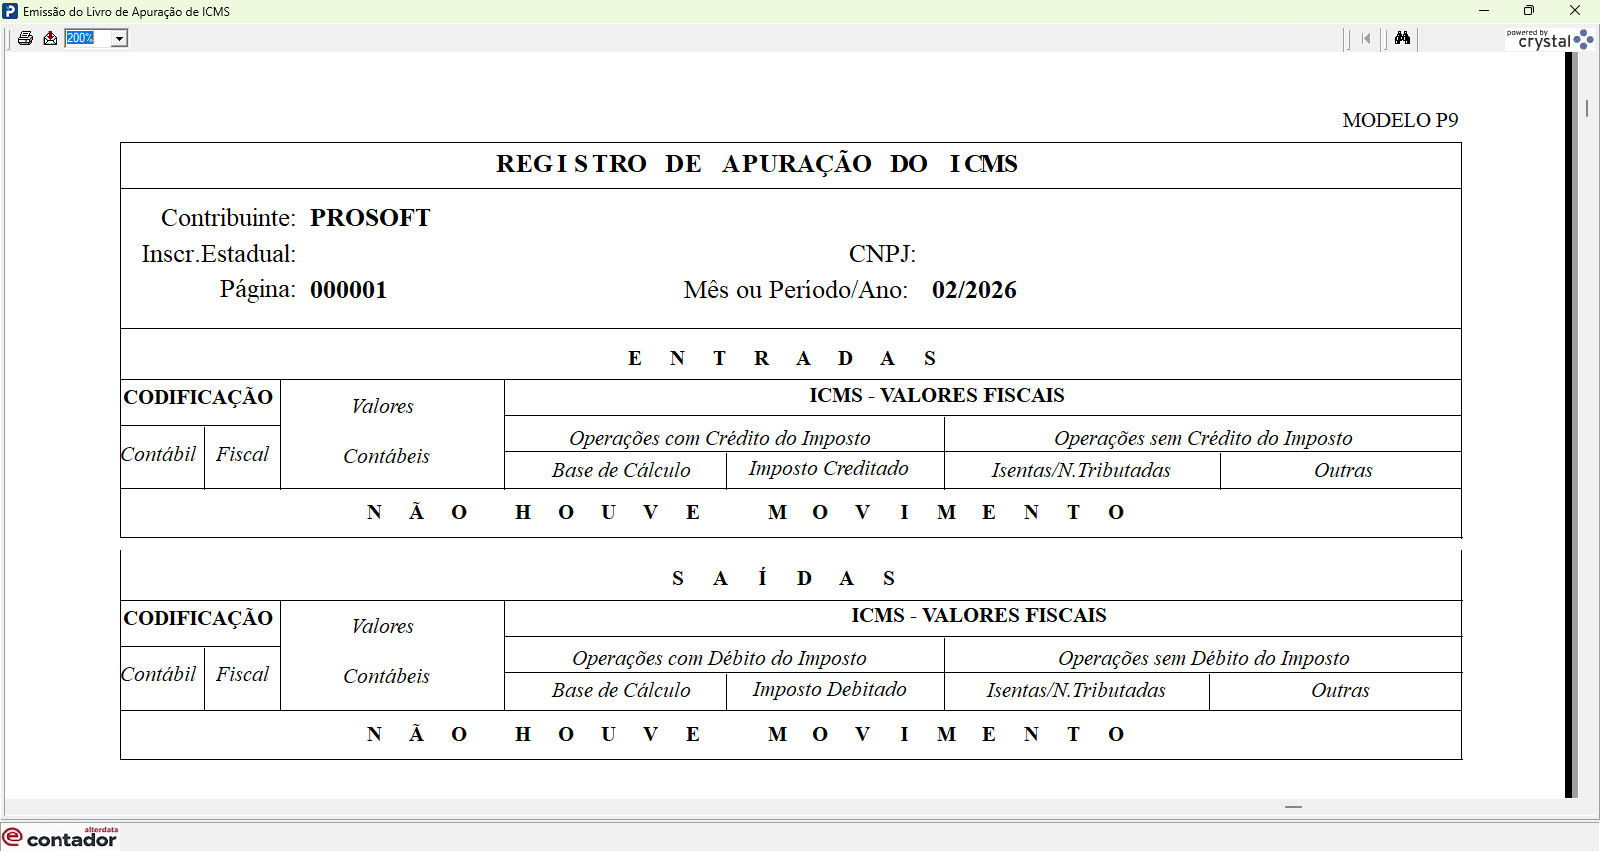Click CODIFICAÇÃO header in Saídas table

coord(198,618)
